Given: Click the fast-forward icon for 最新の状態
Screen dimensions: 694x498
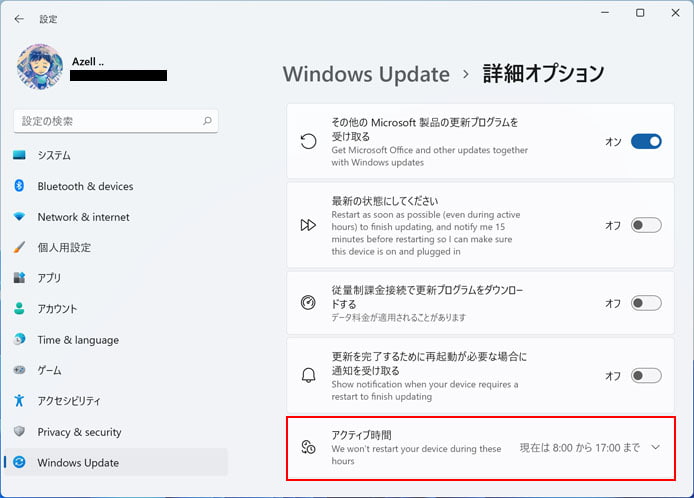Looking at the screenshot, I should (308, 225).
